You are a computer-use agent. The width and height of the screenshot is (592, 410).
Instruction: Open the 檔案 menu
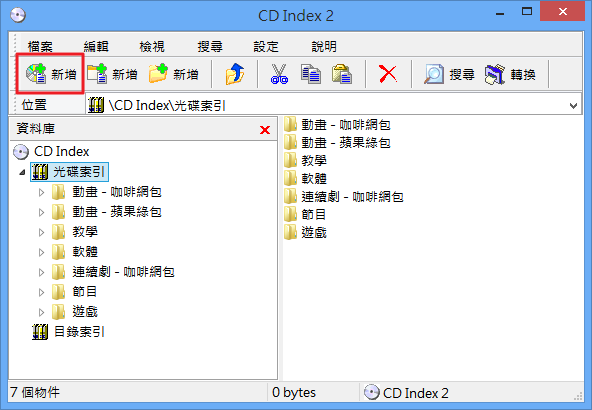tap(40, 47)
